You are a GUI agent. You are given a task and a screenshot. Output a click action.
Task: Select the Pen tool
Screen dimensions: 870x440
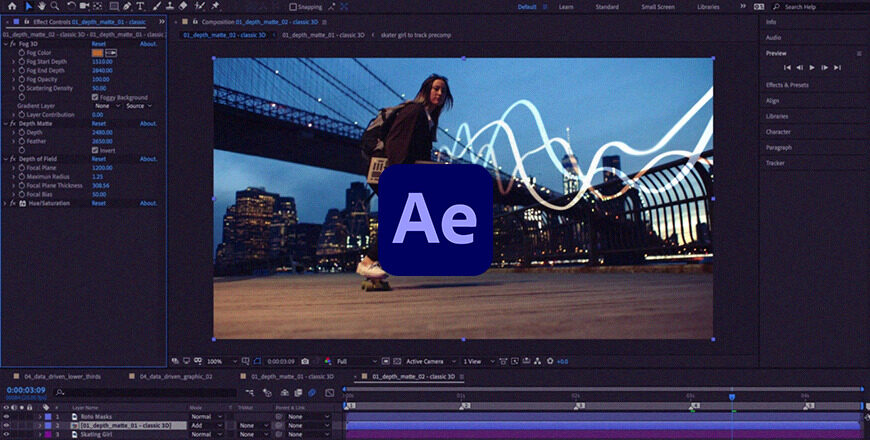pyautogui.click(x=127, y=6)
